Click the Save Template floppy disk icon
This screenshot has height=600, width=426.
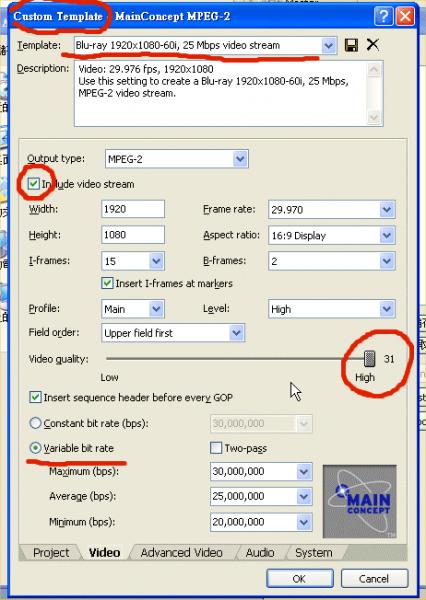[x=351, y=45]
